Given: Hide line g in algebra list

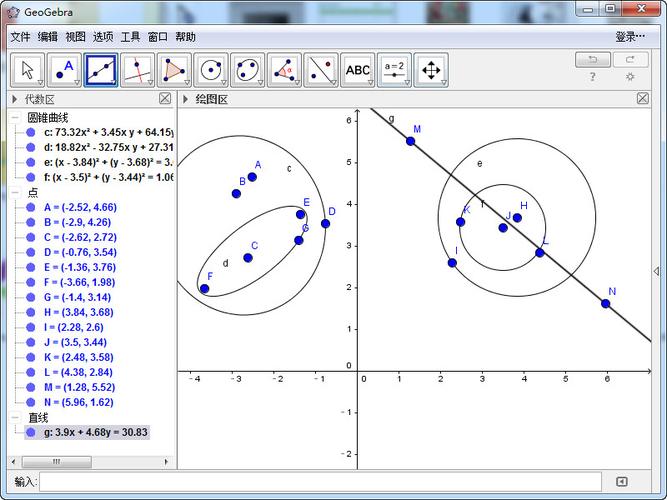Looking at the screenshot, I should click(x=31, y=432).
